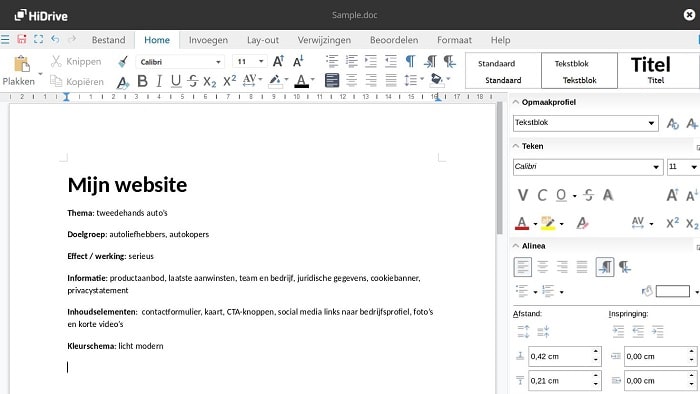Toggle Subscript in the ribbon

(x=210, y=82)
